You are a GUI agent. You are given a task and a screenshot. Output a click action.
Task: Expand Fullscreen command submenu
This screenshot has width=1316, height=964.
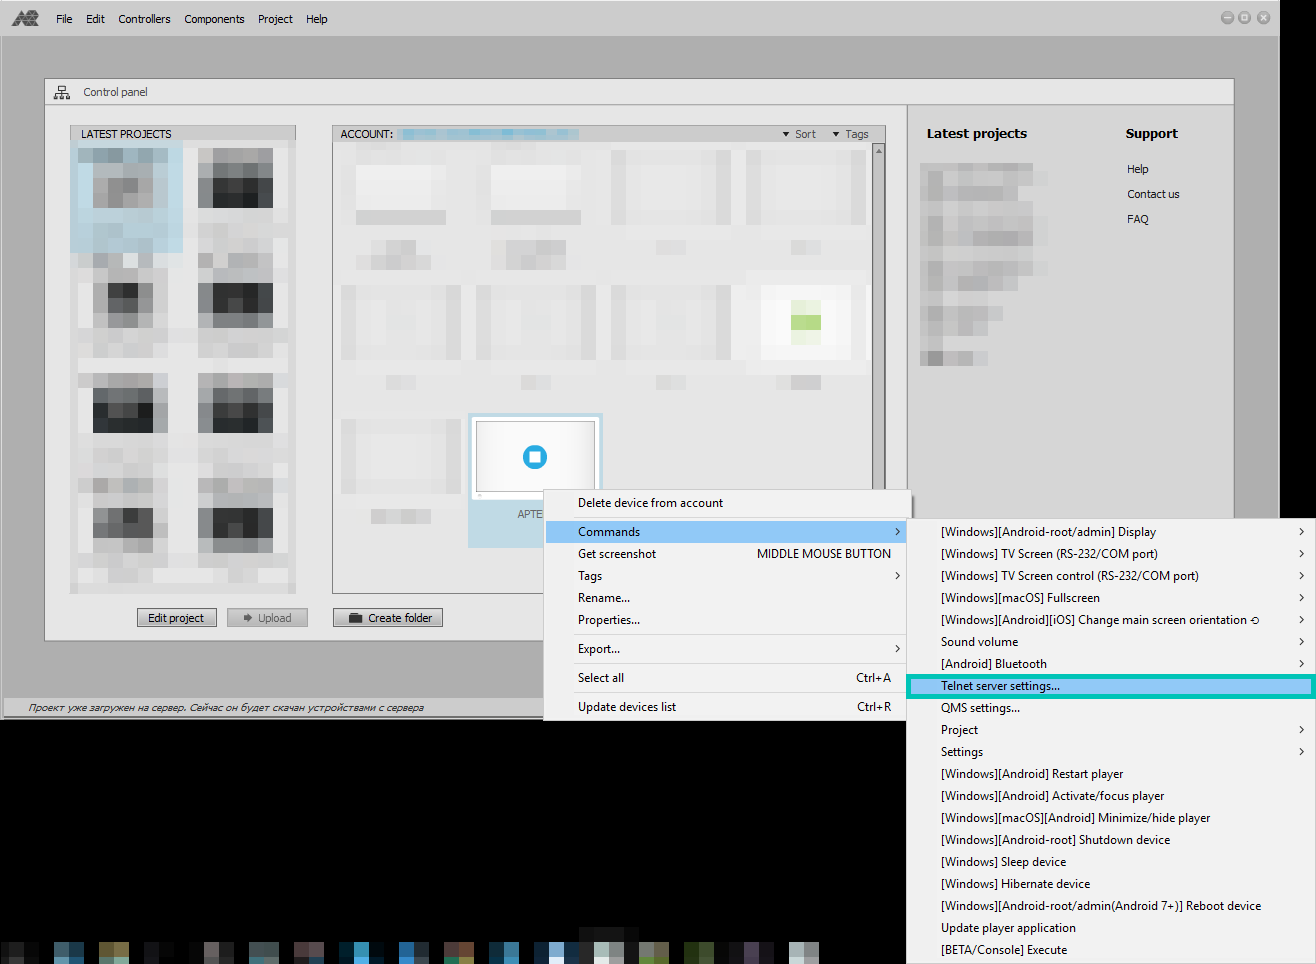click(1301, 598)
